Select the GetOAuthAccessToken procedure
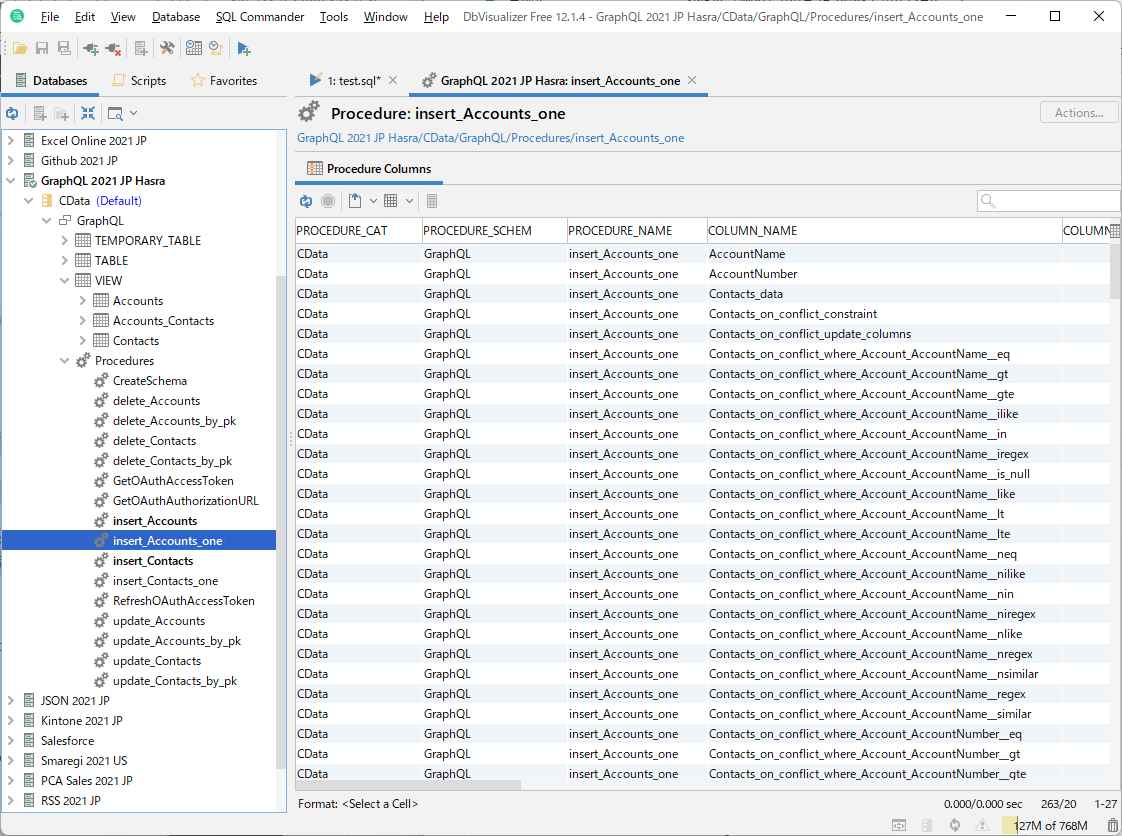 click(x=173, y=481)
